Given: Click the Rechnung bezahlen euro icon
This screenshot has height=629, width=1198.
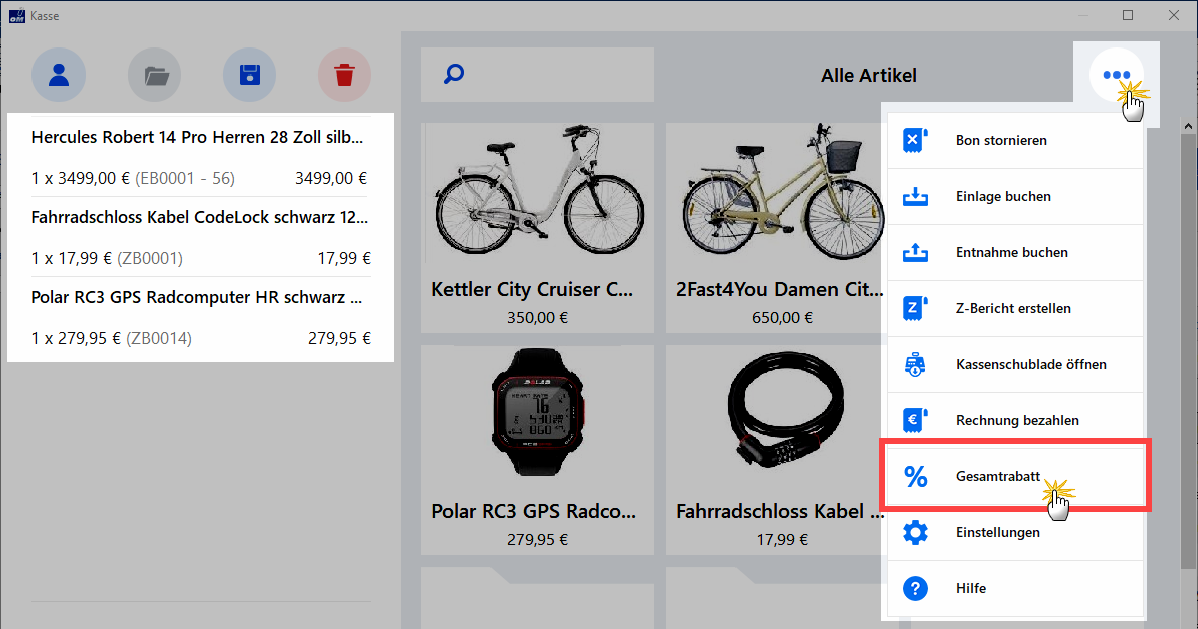Looking at the screenshot, I should (x=915, y=420).
